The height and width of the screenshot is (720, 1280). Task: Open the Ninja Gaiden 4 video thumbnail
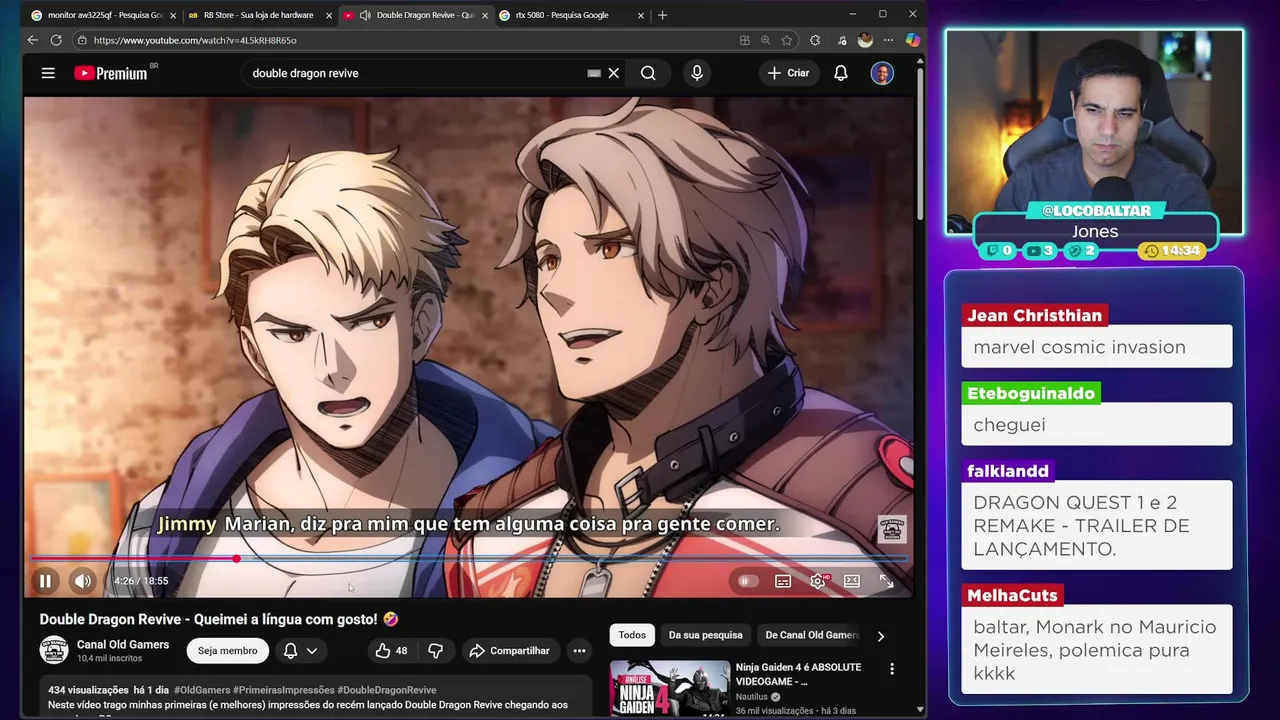pos(669,688)
